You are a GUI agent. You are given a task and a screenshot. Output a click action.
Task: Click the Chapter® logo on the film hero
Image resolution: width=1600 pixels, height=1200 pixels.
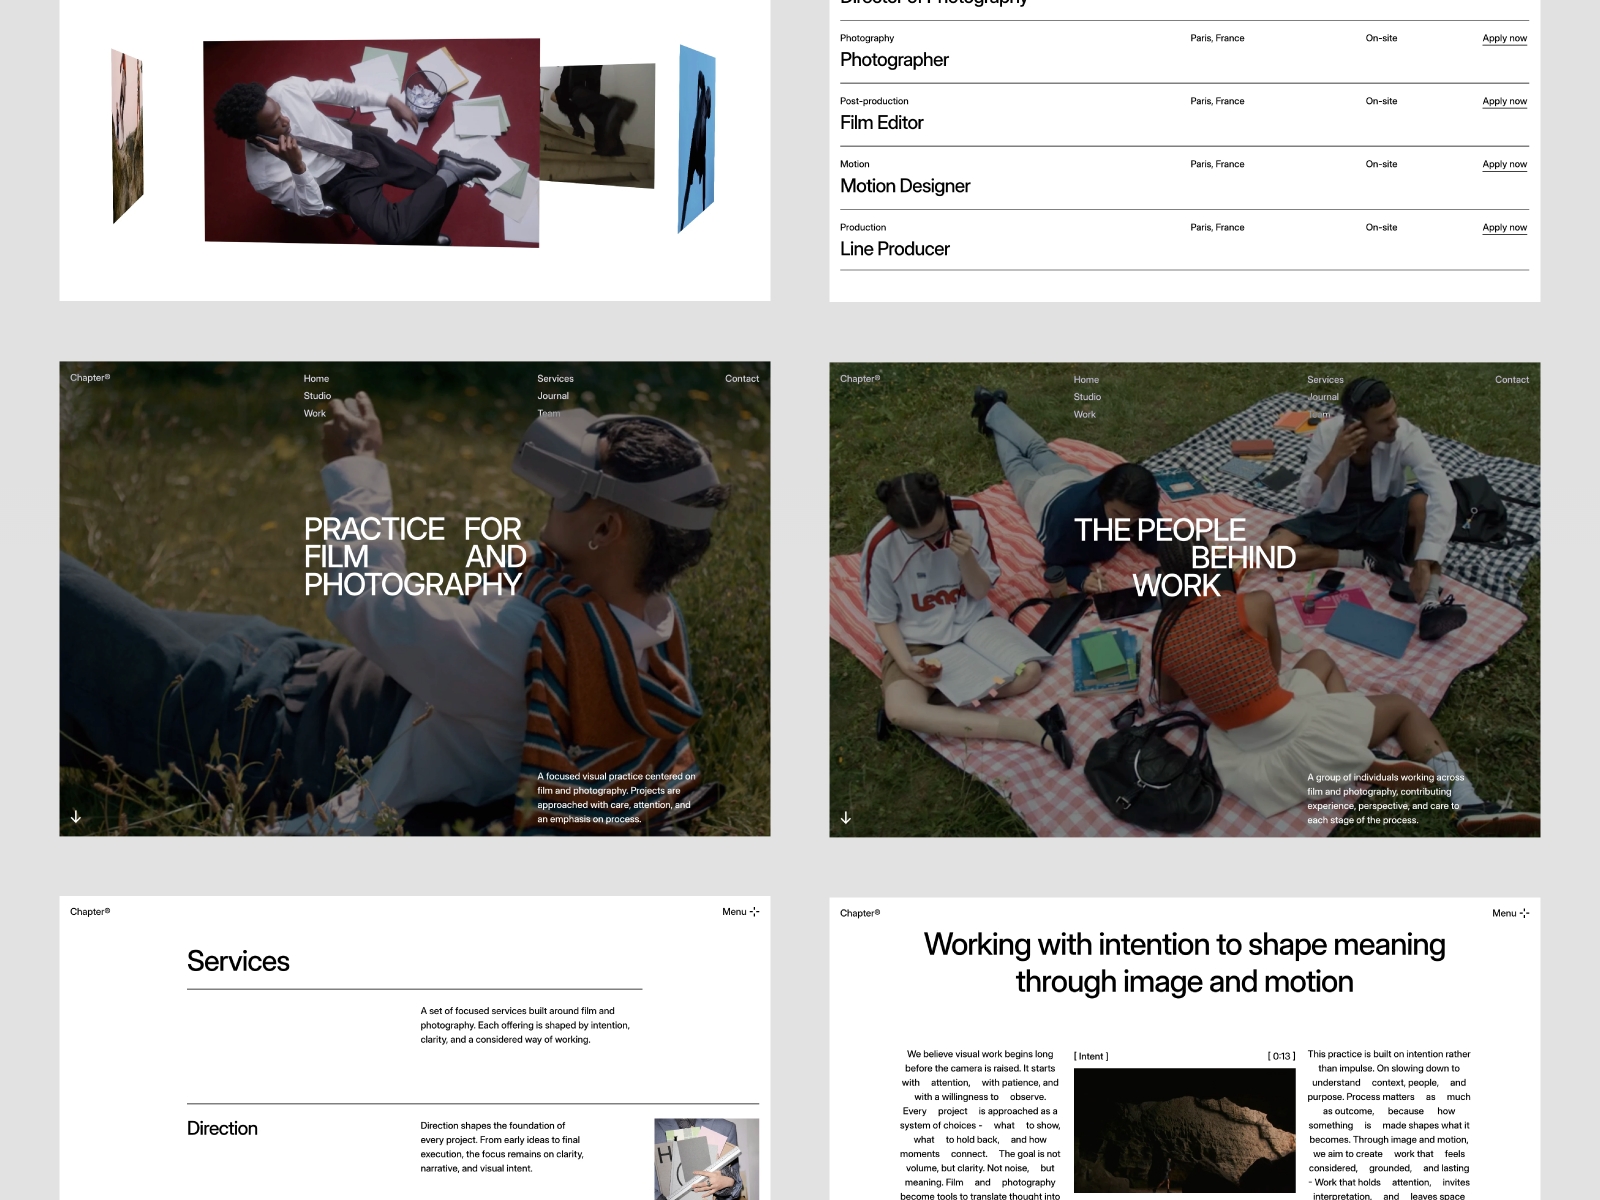click(x=89, y=378)
